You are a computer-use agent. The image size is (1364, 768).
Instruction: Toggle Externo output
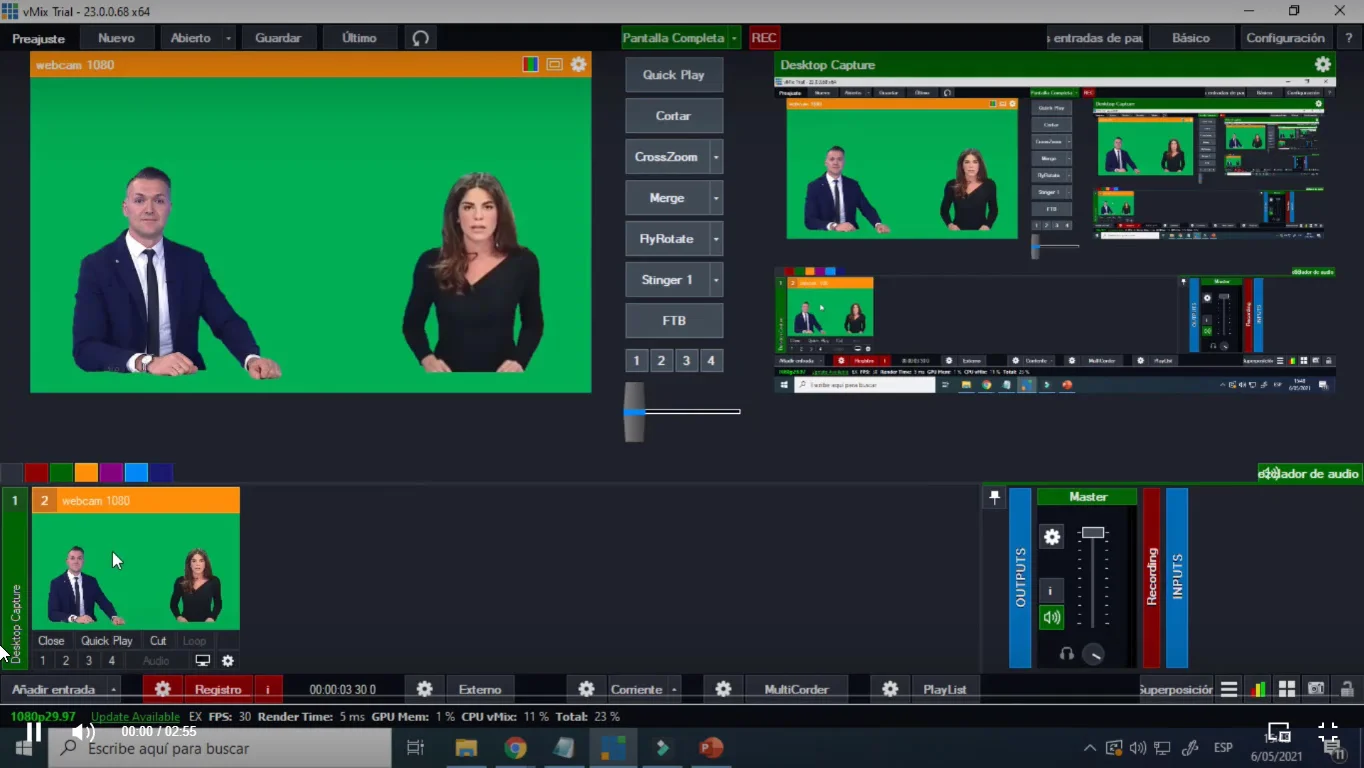click(x=479, y=689)
